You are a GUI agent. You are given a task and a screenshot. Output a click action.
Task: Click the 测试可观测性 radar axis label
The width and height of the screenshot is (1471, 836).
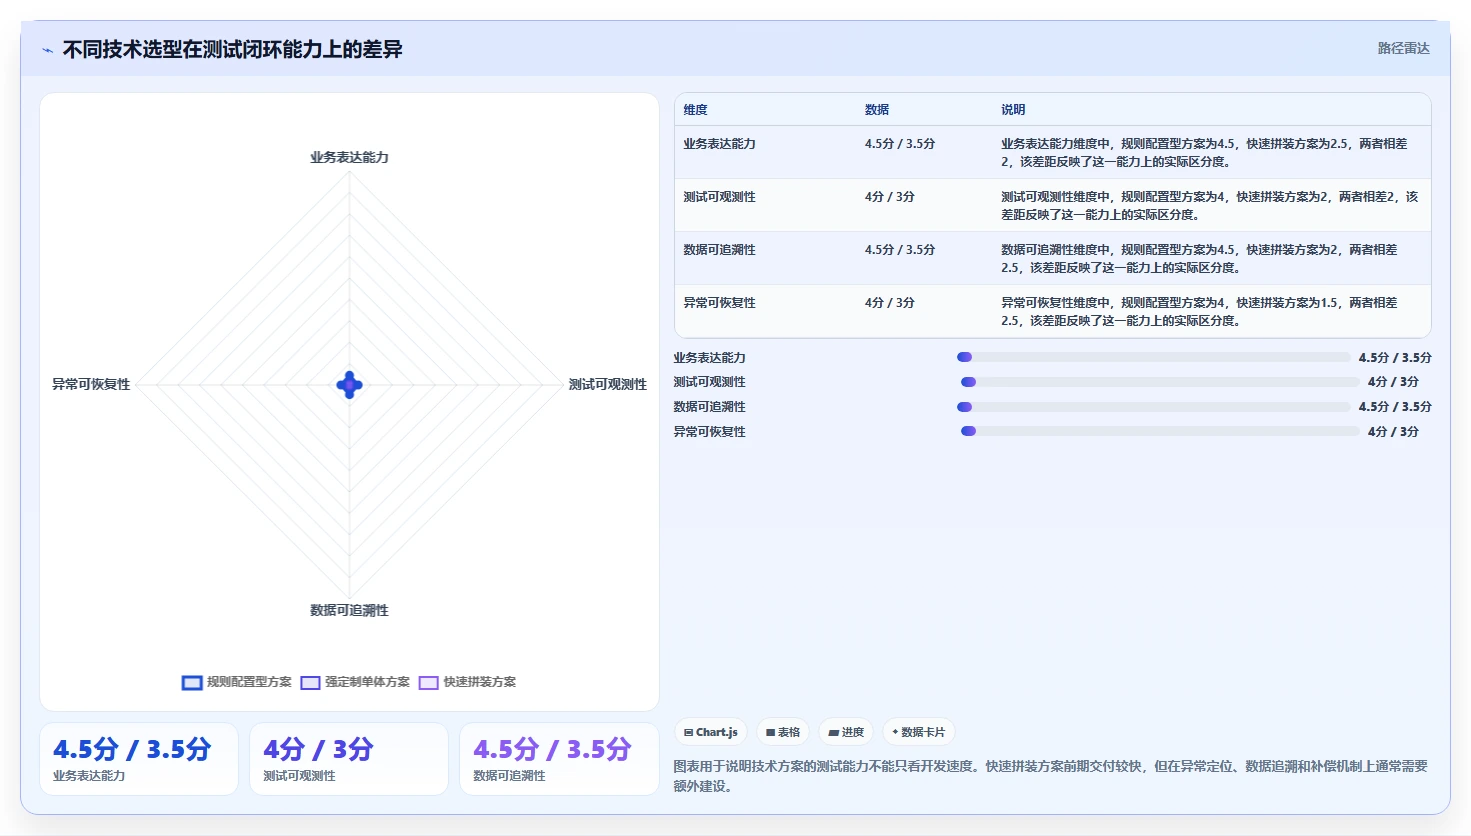coord(608,384)
